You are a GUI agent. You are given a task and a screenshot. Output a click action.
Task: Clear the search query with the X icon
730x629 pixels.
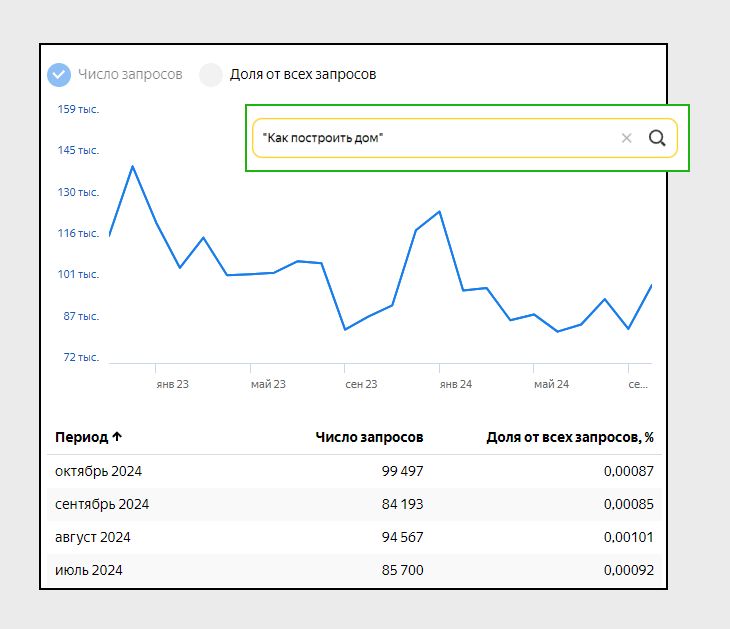coord(627,138)
